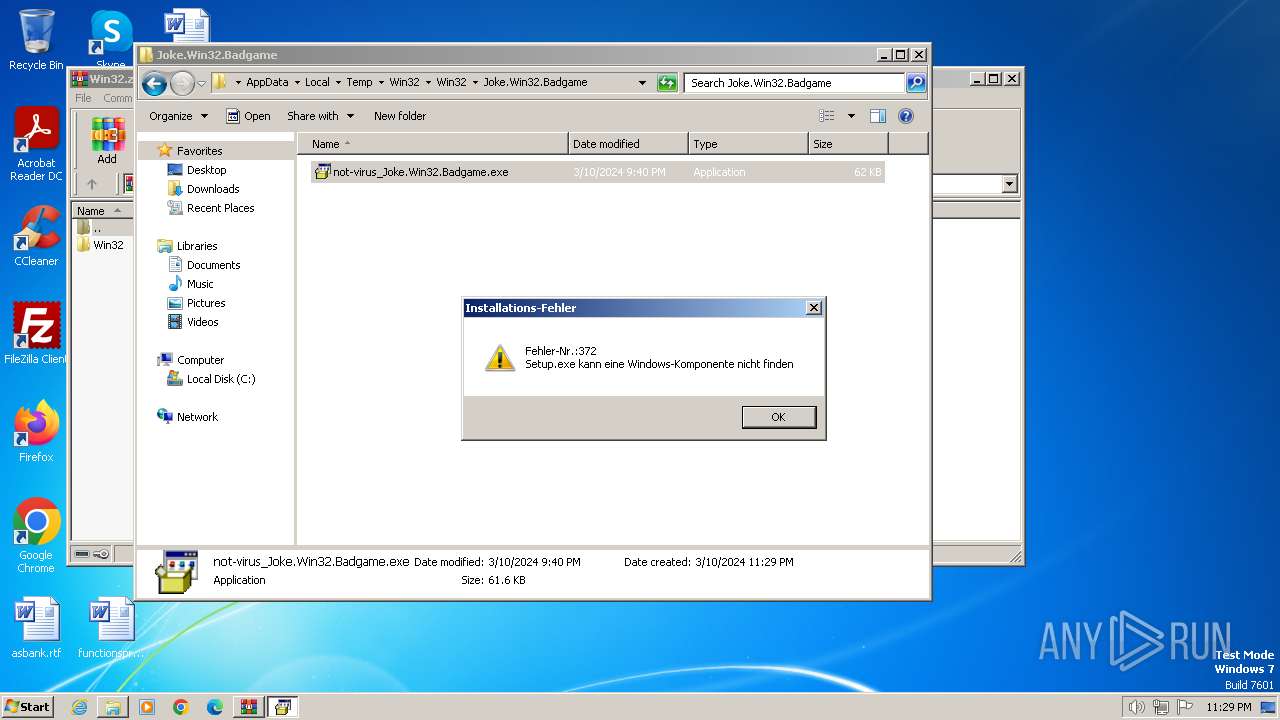Close the Installations-Fehler dialog with X
Viewport: 1280px width, 720px height.
point(814,308)
